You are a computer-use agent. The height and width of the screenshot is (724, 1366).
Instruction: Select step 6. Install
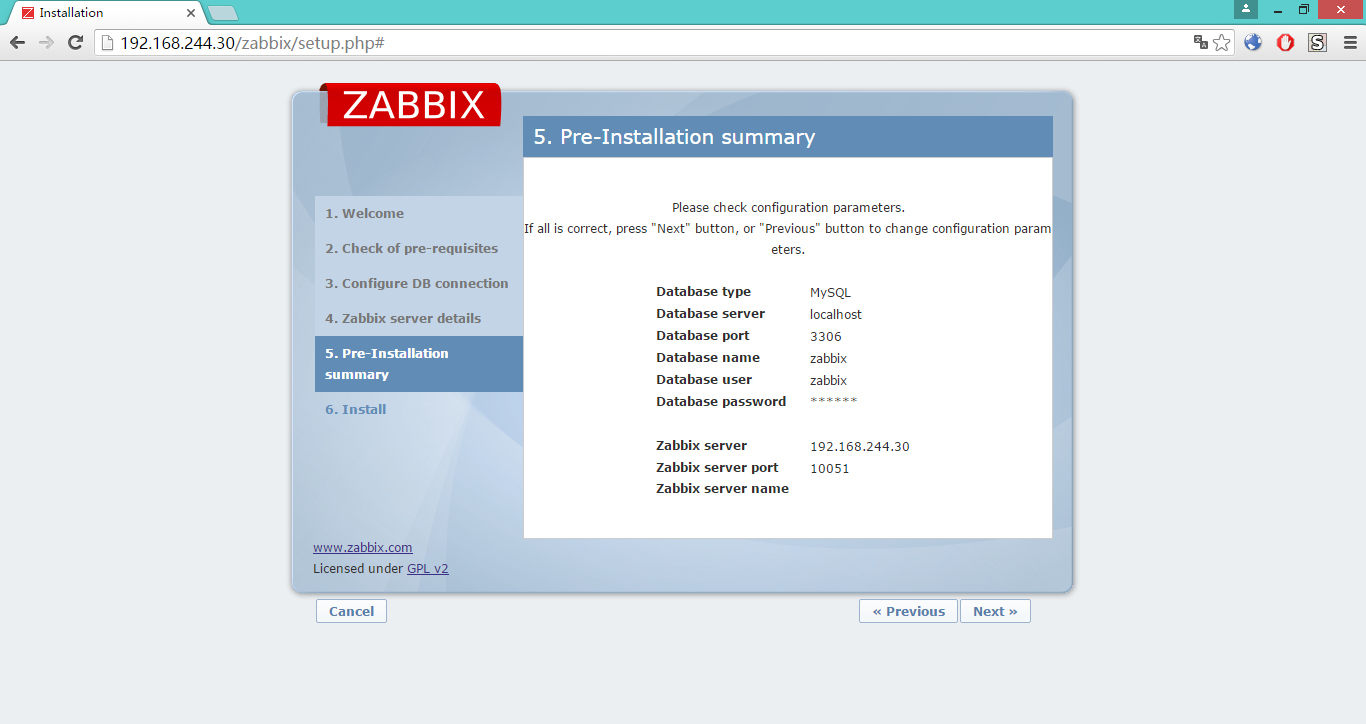click(355, 409)
